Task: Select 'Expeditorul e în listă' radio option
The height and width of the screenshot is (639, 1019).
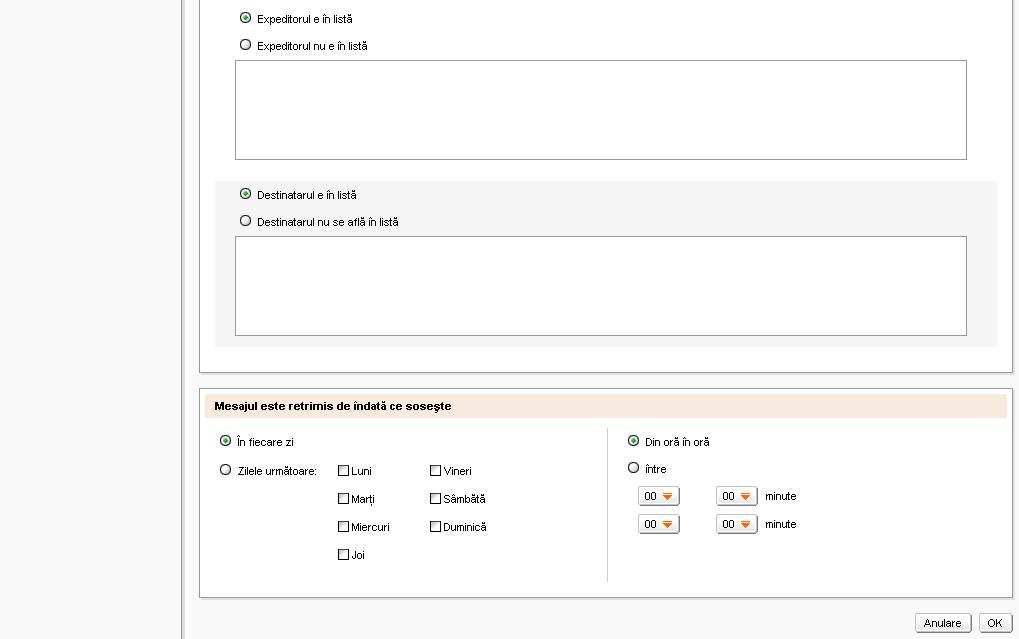Action: 246,18
